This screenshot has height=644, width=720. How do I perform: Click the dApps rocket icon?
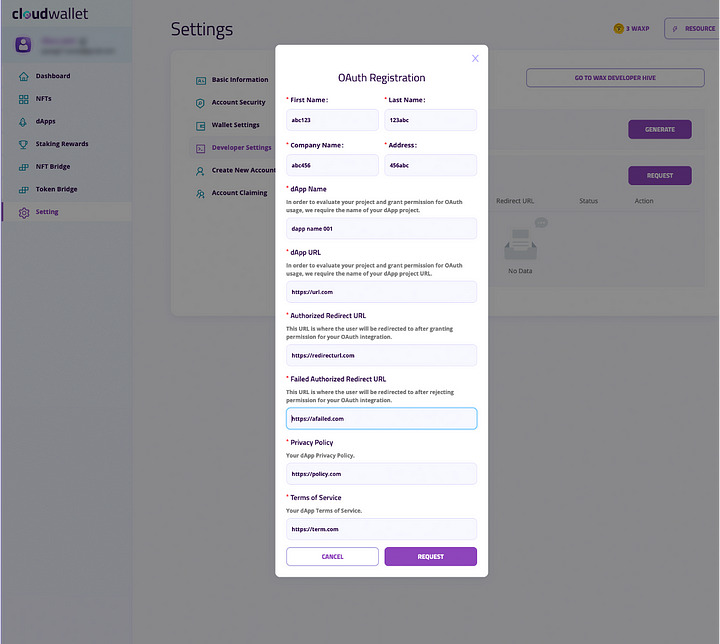(23, 122)
